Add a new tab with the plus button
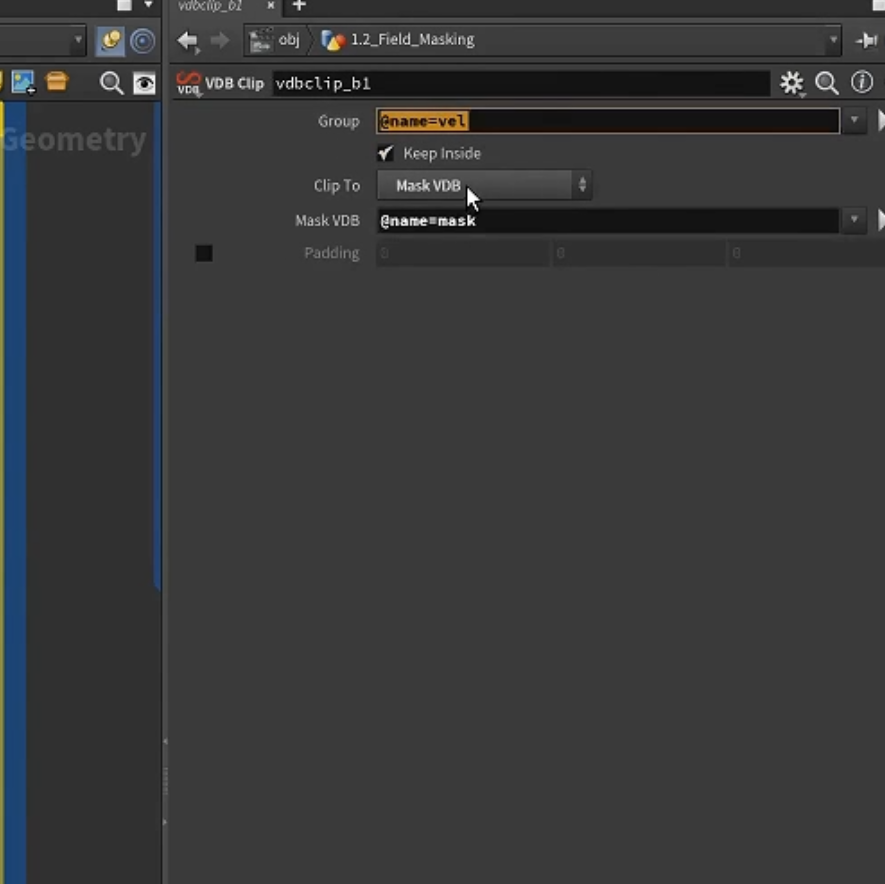The image size is (885, 884). coord(299,6)
